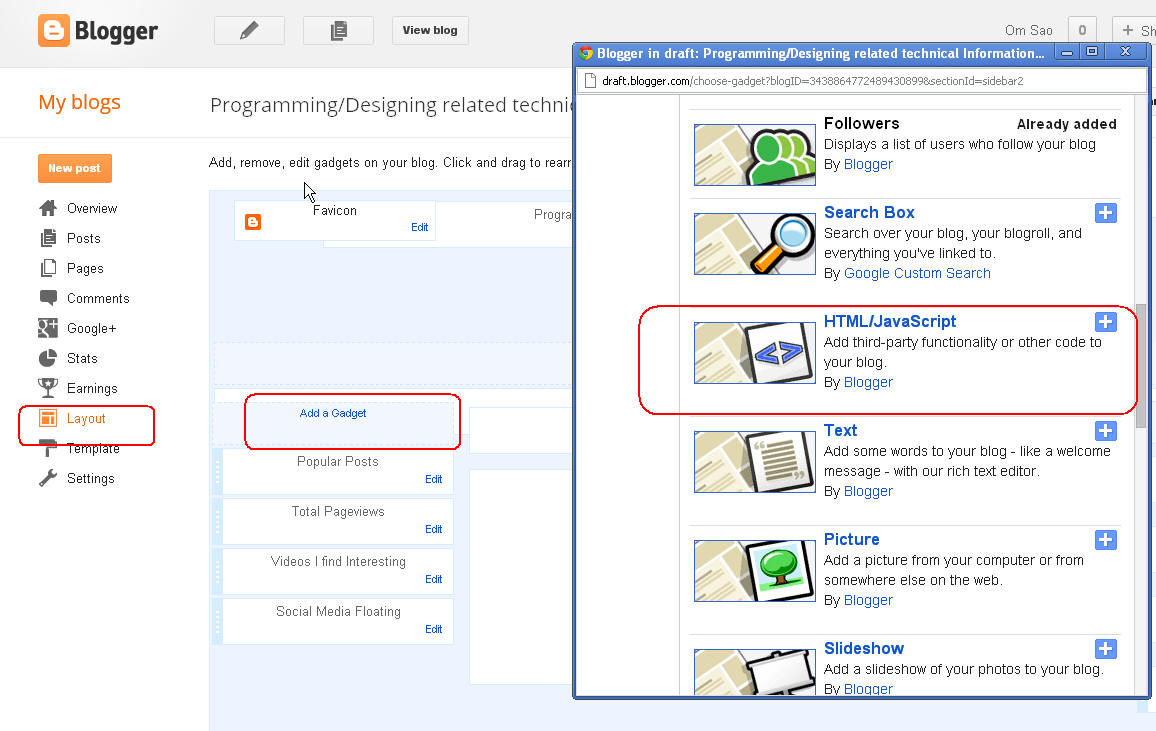The height and width of the screenshot is (731, 1156).
Task: Select Template in the sidebar
Action: (93, 448)
